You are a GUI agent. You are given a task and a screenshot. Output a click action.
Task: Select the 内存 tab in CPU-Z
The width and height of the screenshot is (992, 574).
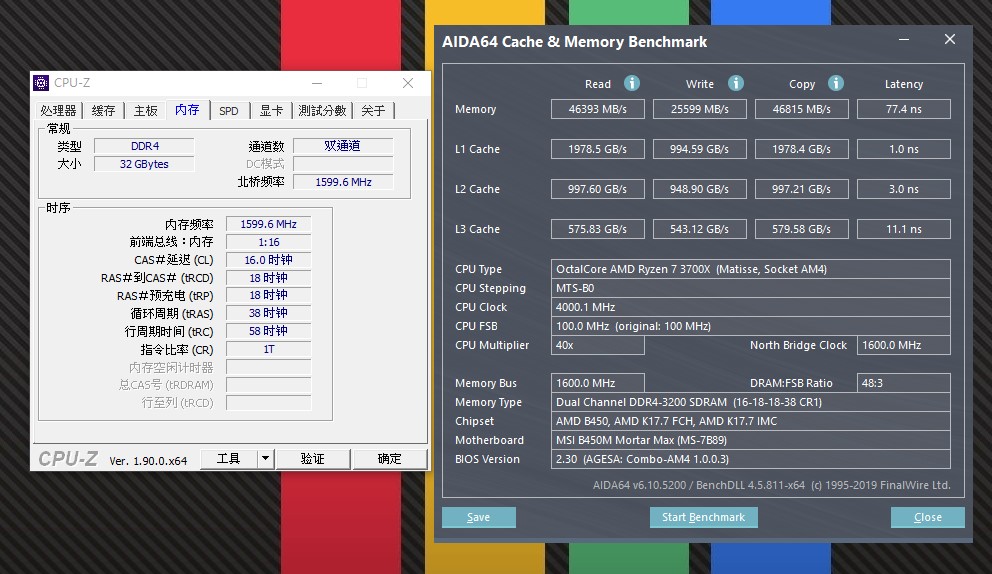click(x=187, y=109)
